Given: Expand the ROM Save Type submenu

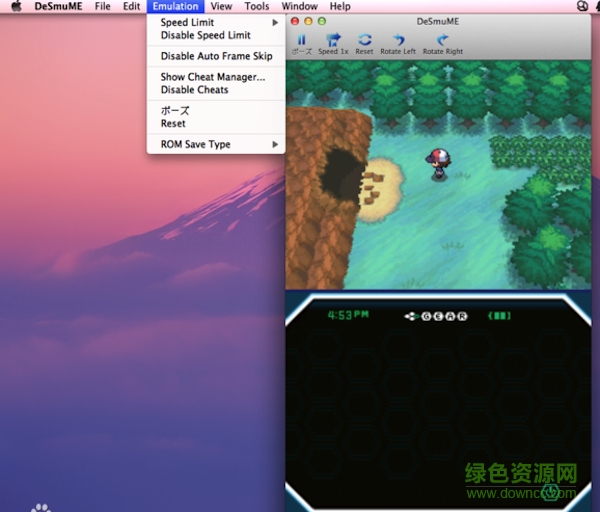Looking at the screenshot, I should click(216, 144).
